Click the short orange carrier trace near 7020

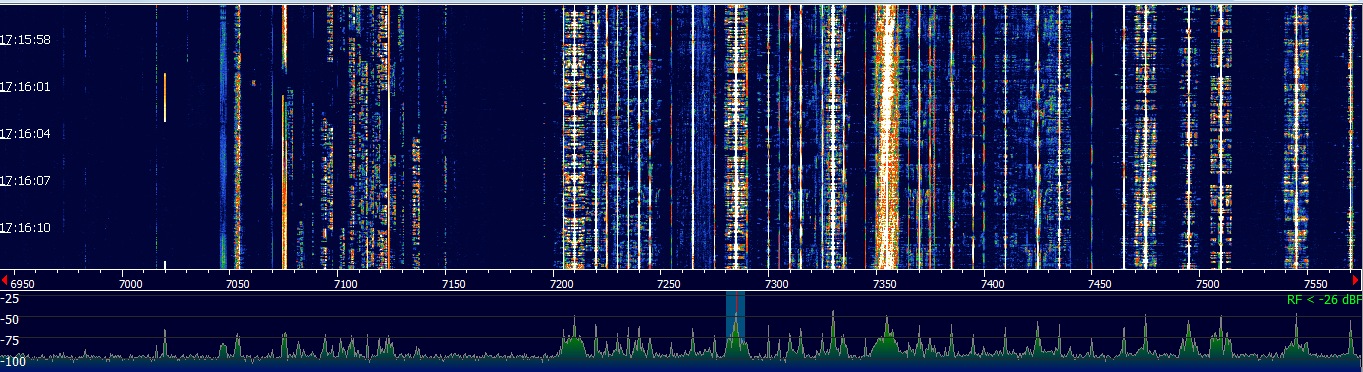click(x=165, y=97)
